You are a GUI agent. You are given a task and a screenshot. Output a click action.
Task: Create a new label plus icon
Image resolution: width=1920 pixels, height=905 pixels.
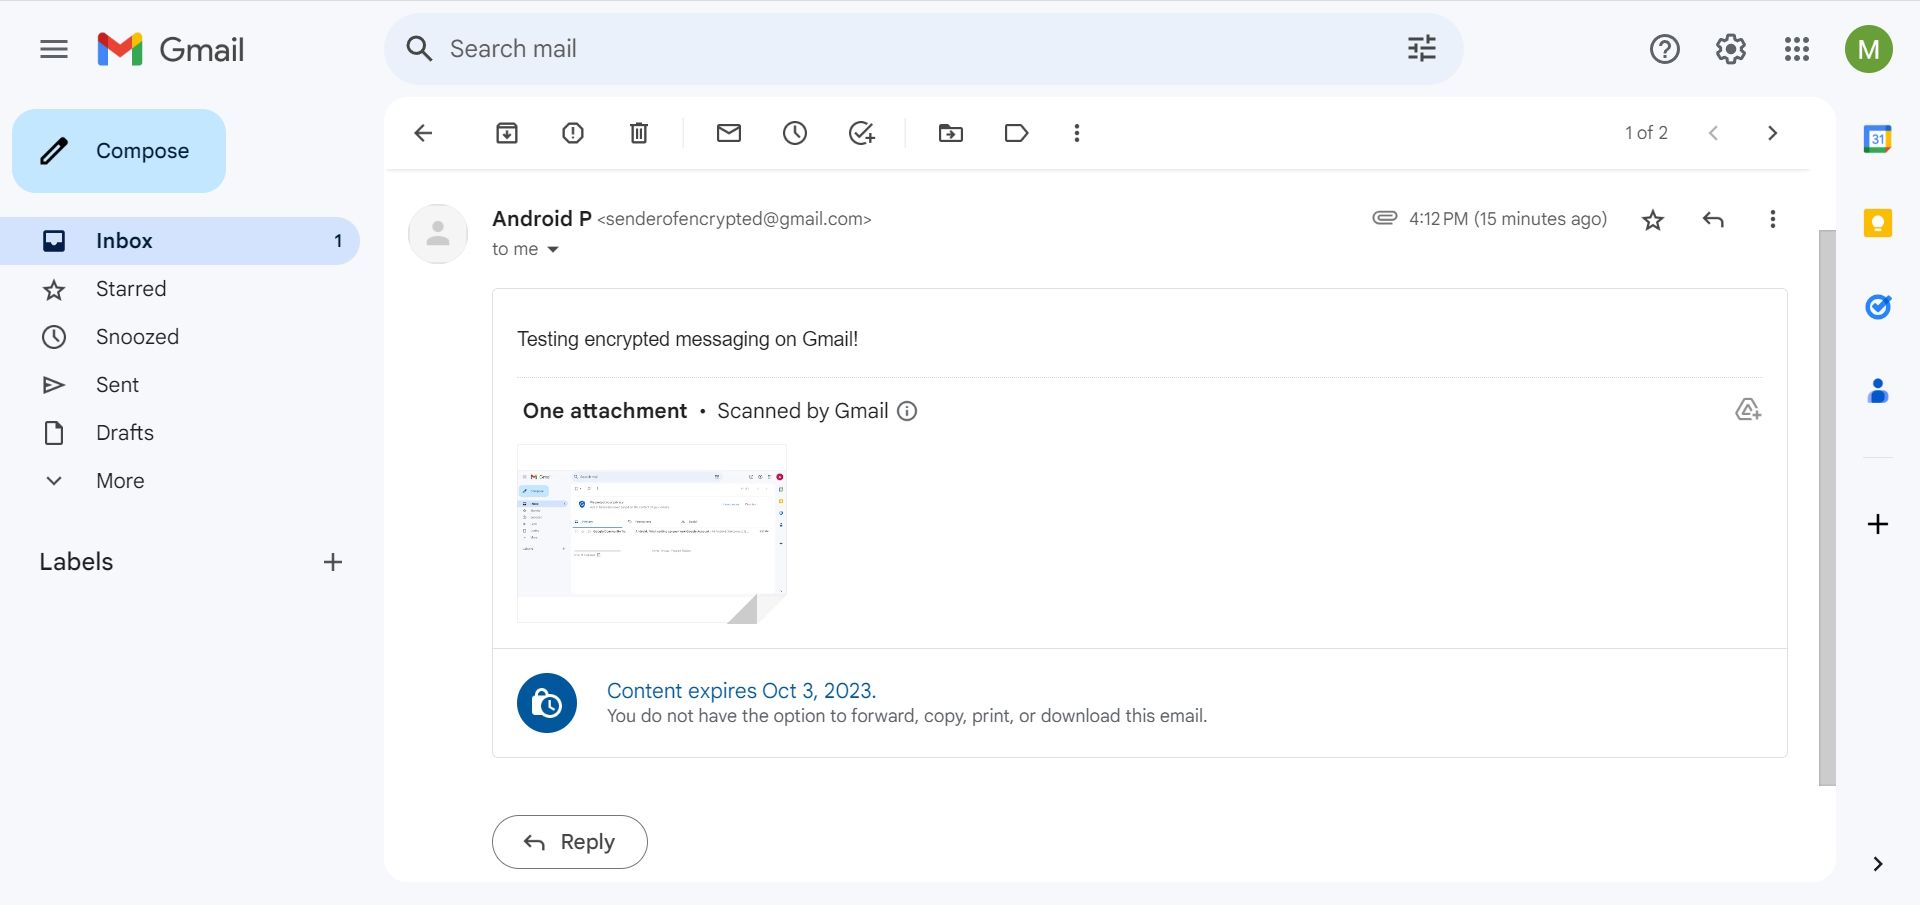[333, 562]
